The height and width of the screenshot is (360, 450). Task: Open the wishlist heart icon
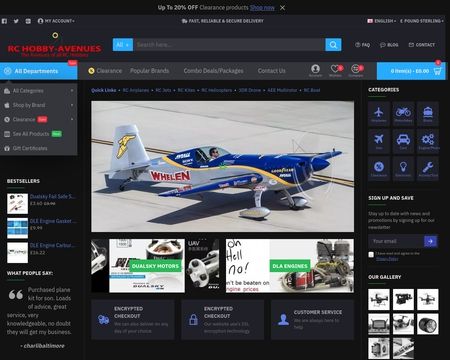point(335,70)
